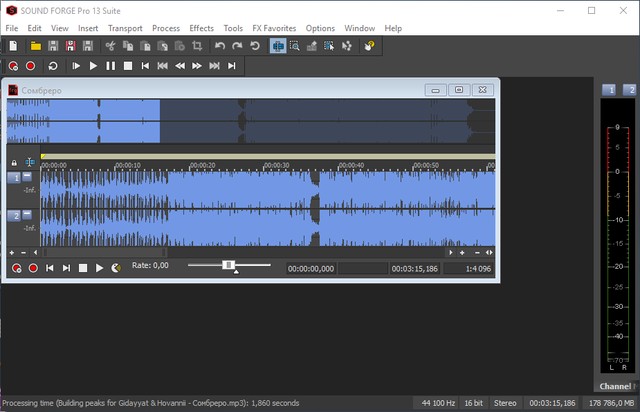
Task: Toggle the lock icon in data window
Action: 14,162
